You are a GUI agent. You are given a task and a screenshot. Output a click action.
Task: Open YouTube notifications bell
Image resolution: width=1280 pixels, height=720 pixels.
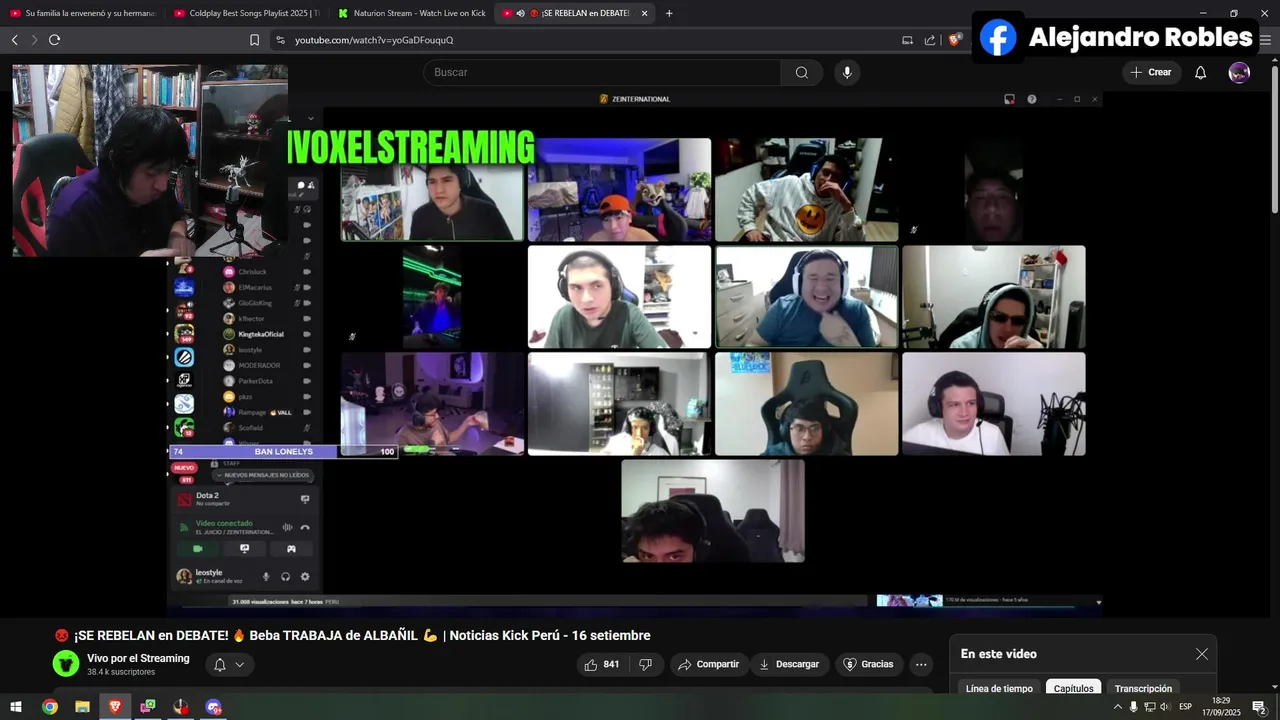(x=1201, y=72)
